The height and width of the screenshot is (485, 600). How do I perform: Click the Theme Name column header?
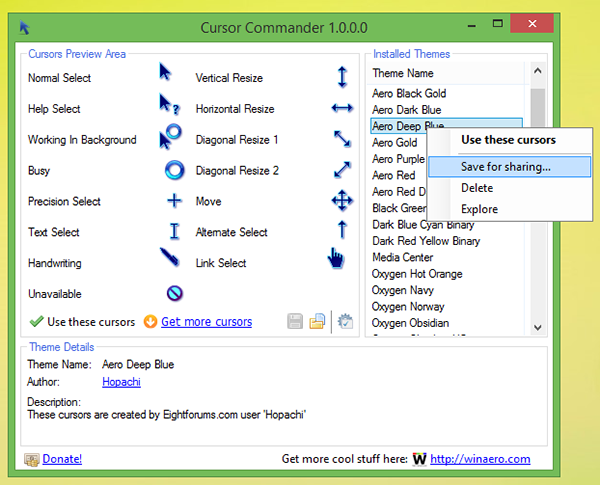(x=446, y=73)
